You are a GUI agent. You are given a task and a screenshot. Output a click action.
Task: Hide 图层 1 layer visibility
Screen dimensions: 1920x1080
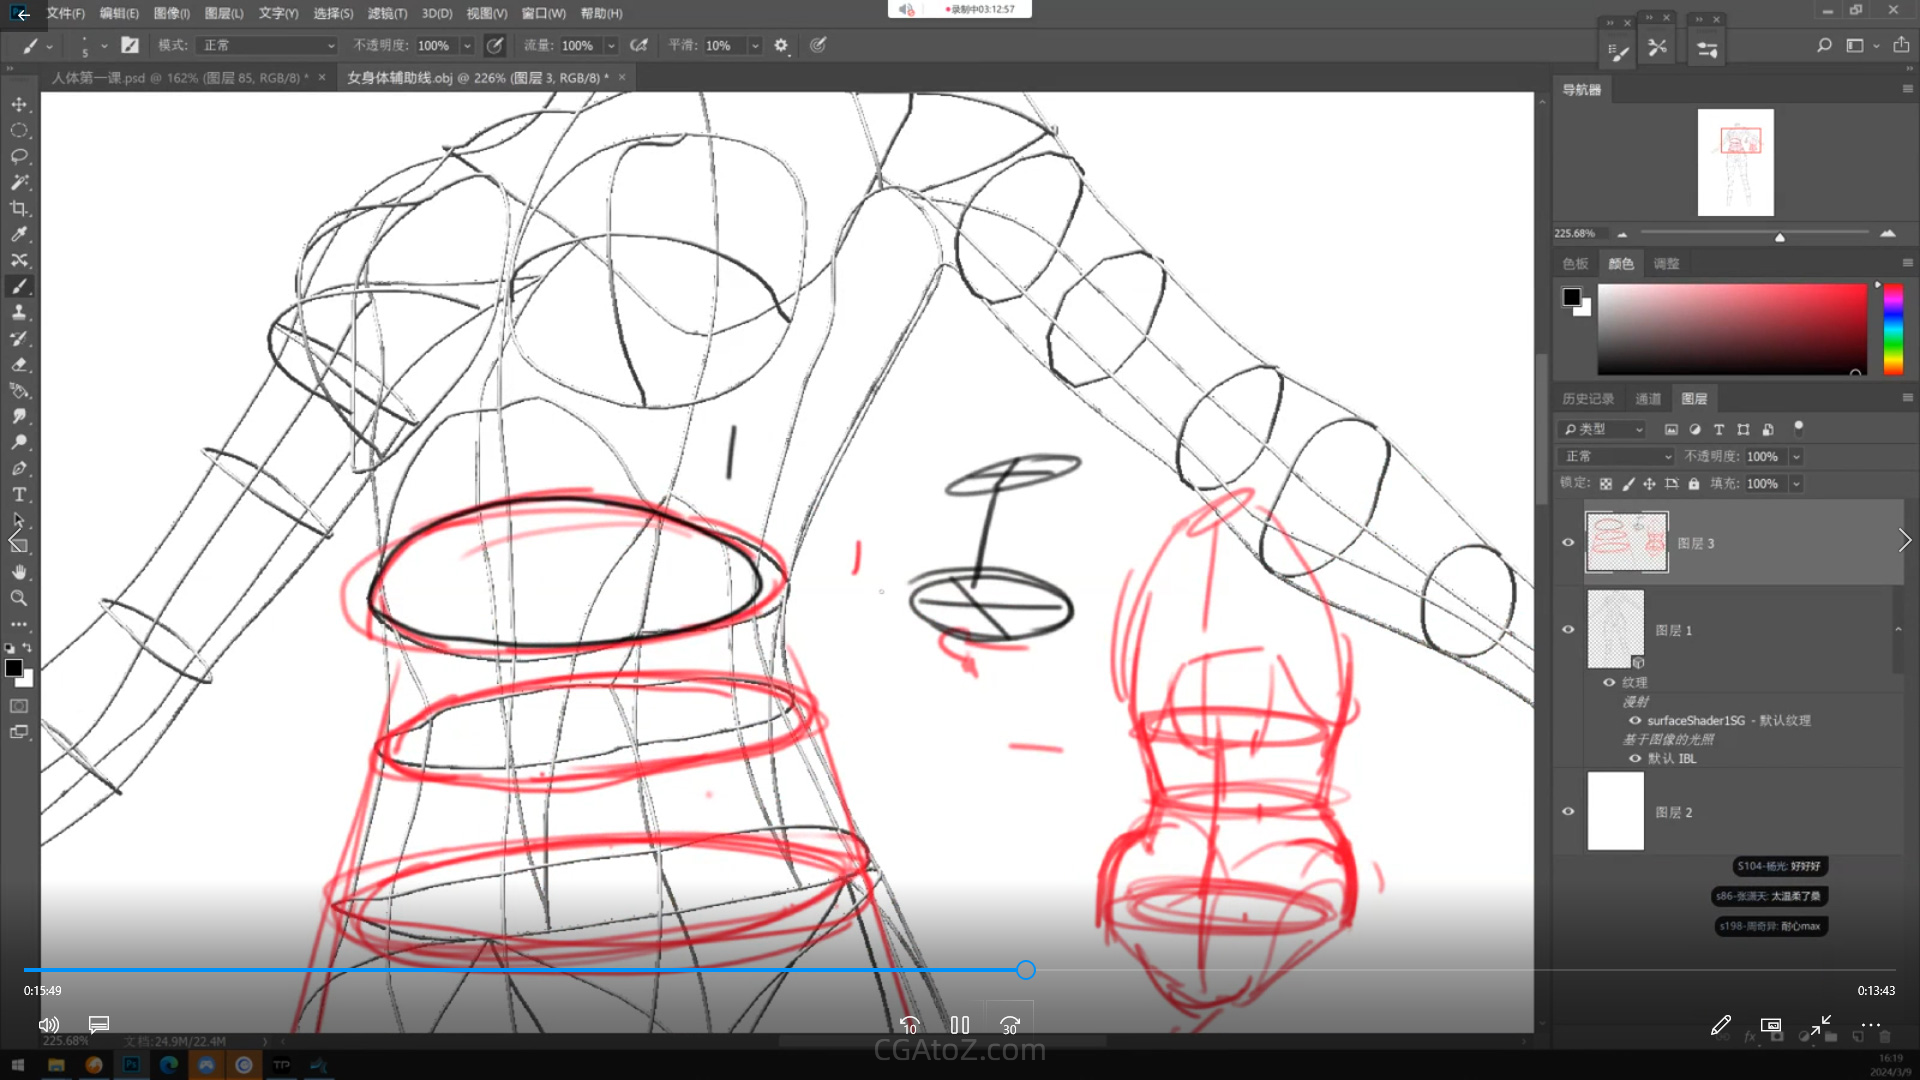tap(1568, 630)
